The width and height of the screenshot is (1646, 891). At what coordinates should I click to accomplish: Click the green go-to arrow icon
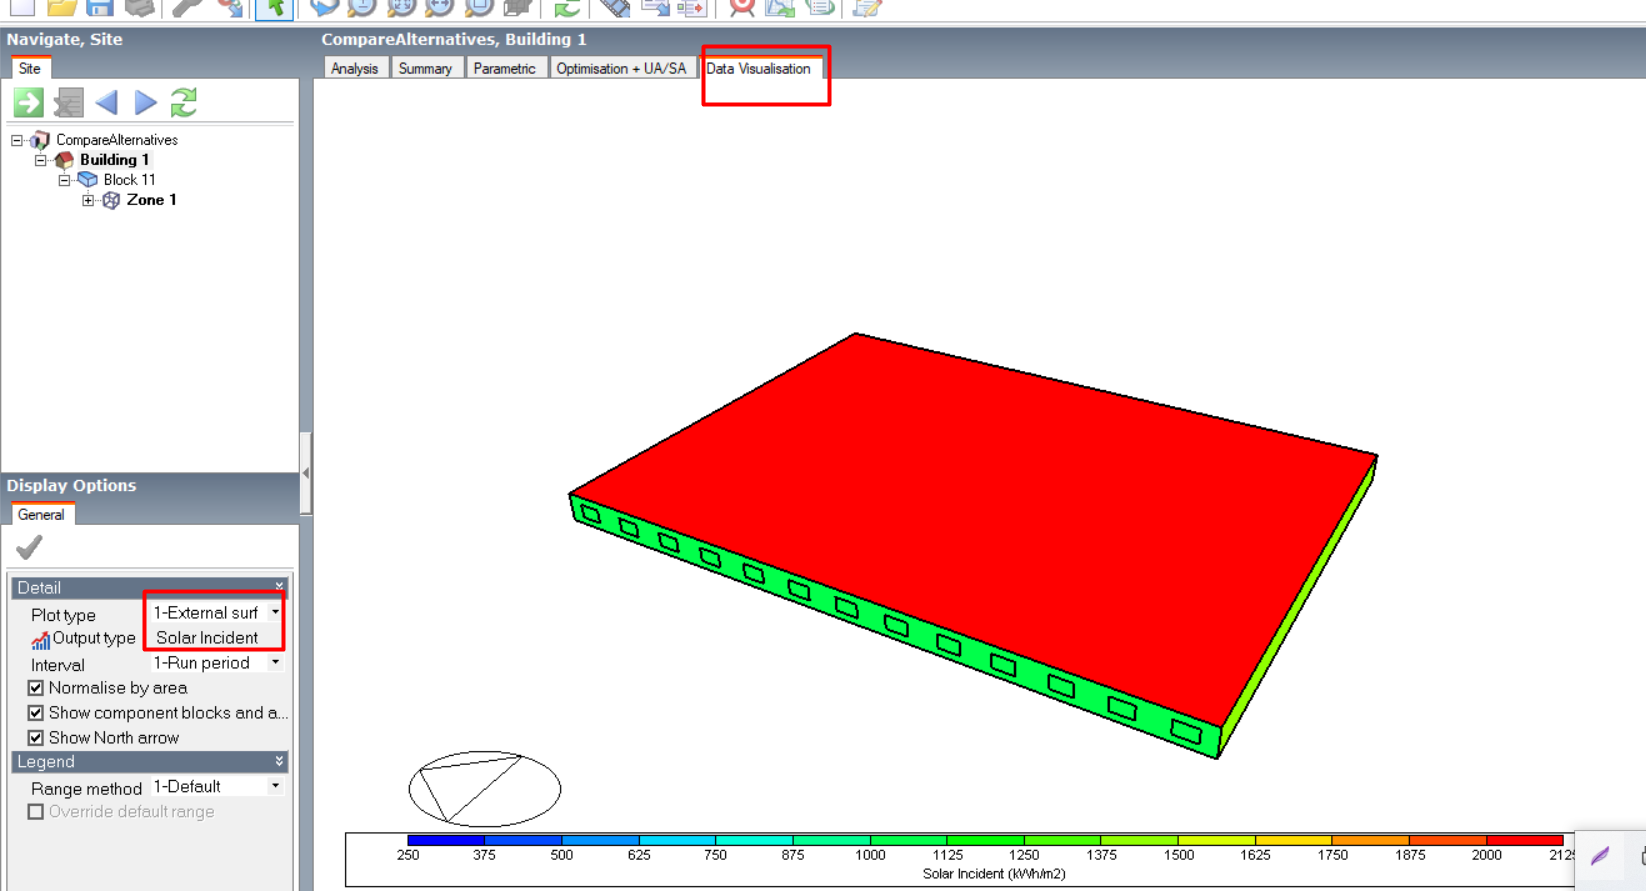pos(28,102)
